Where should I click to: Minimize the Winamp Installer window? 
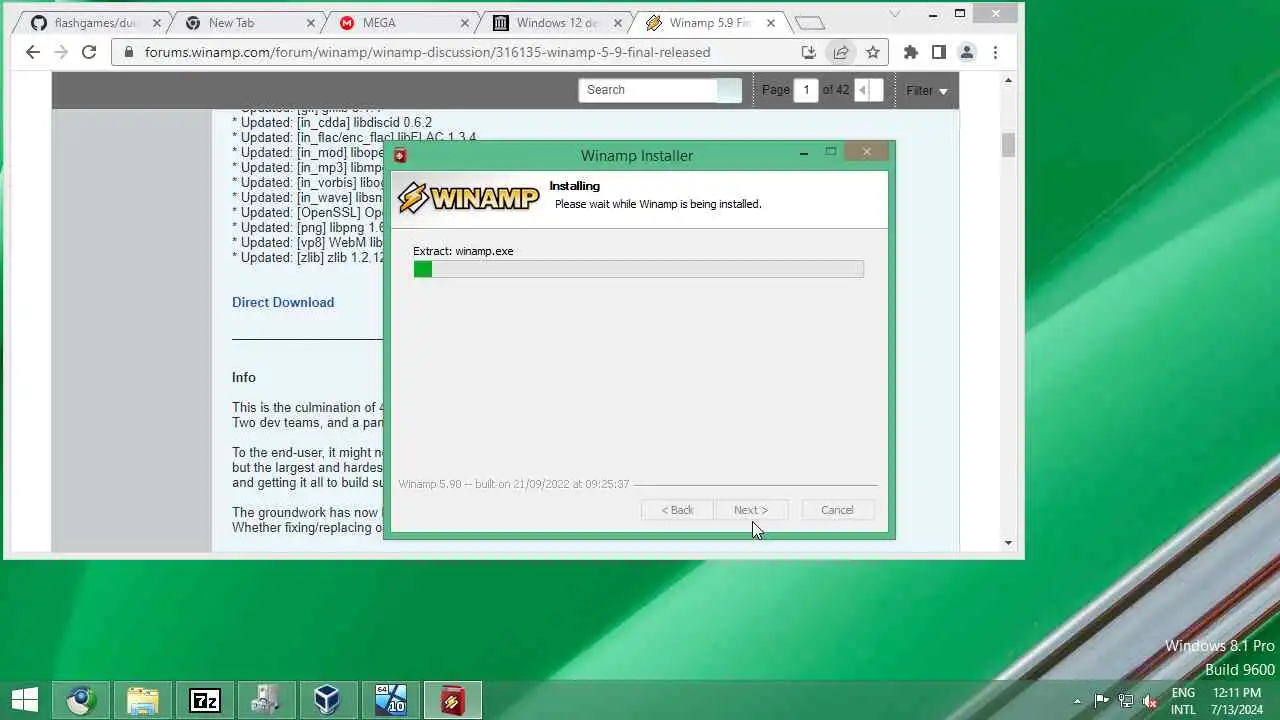point(804,153)
